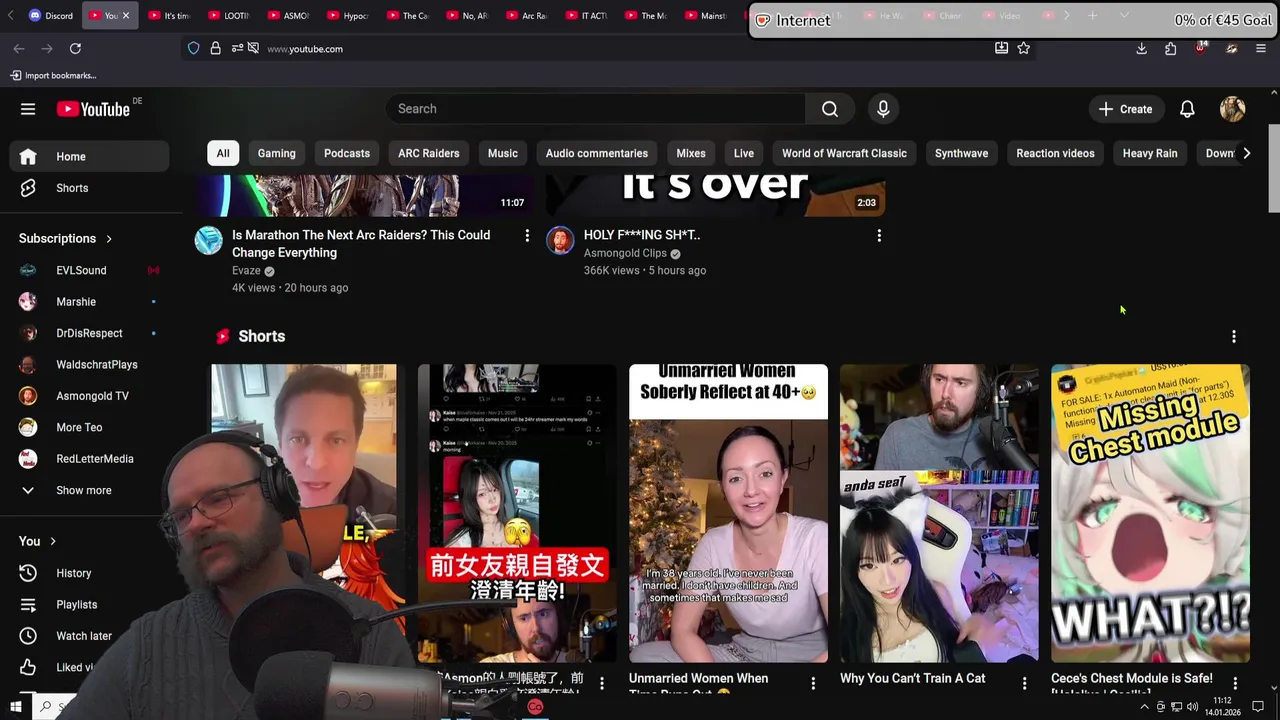Click the search magnifier button
This screenshot has height=720, width=1280.
830,109
